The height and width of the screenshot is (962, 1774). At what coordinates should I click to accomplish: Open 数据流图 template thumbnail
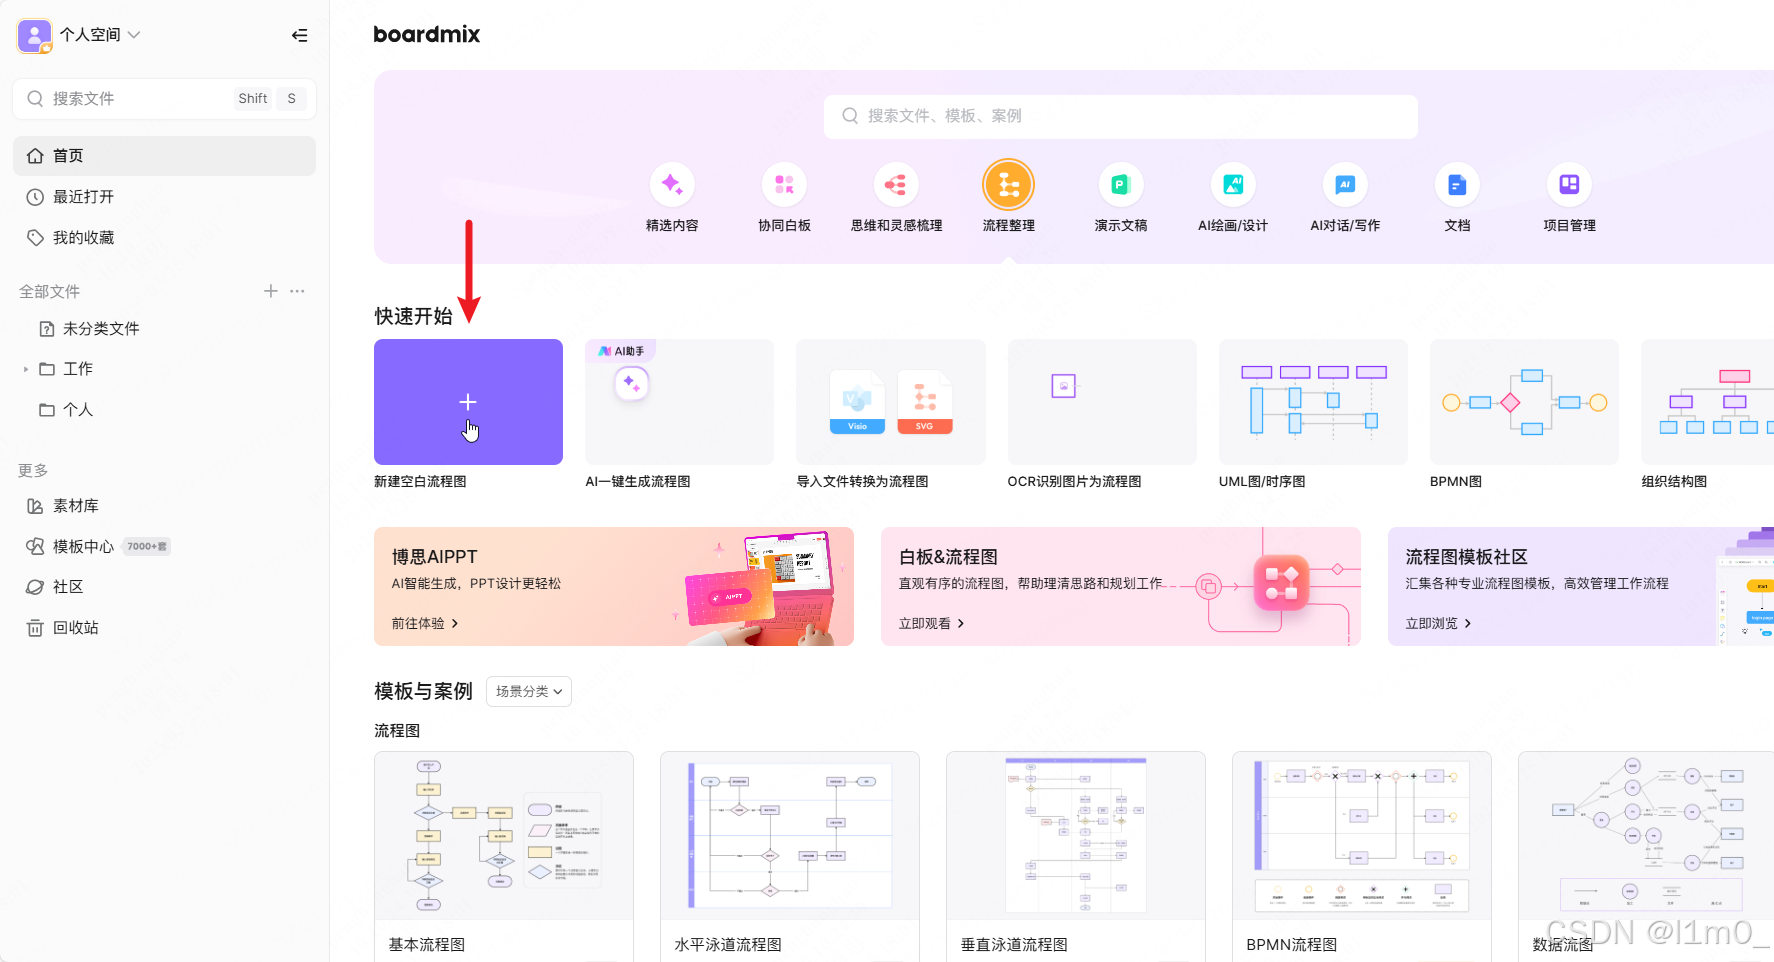coord(1647,836)
